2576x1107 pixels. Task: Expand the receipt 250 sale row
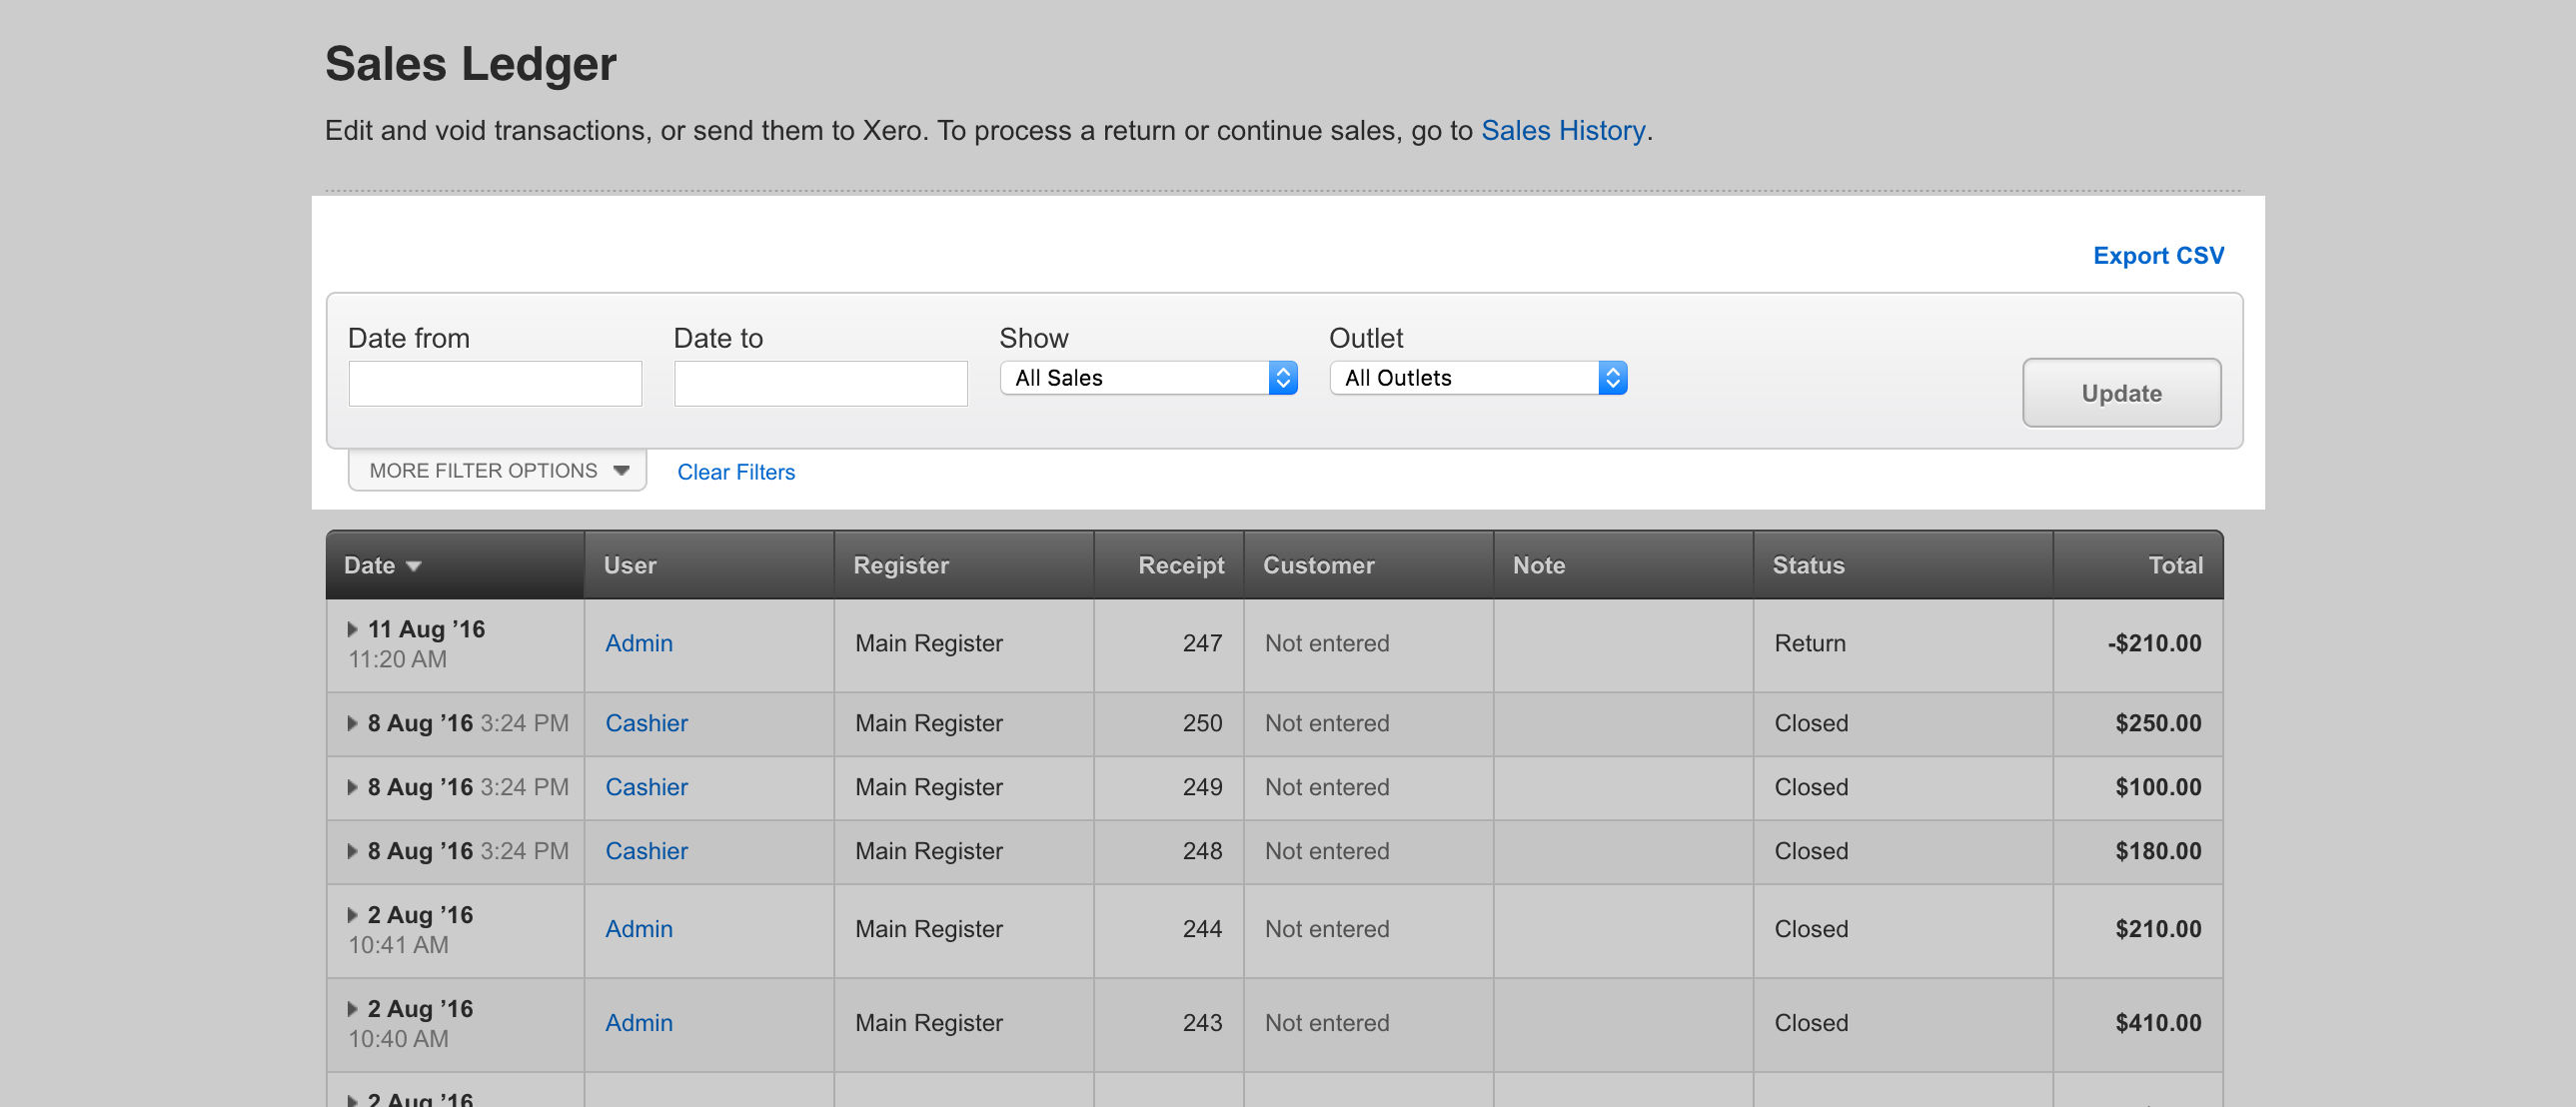point(352,723)
